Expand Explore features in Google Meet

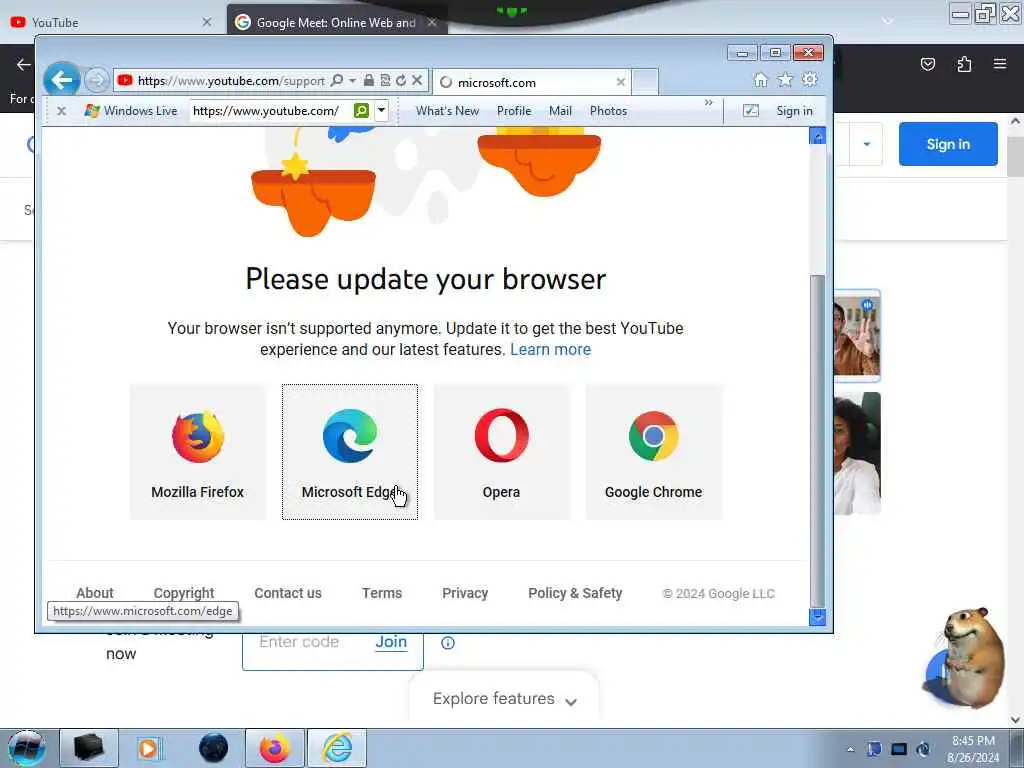point(504,699)
